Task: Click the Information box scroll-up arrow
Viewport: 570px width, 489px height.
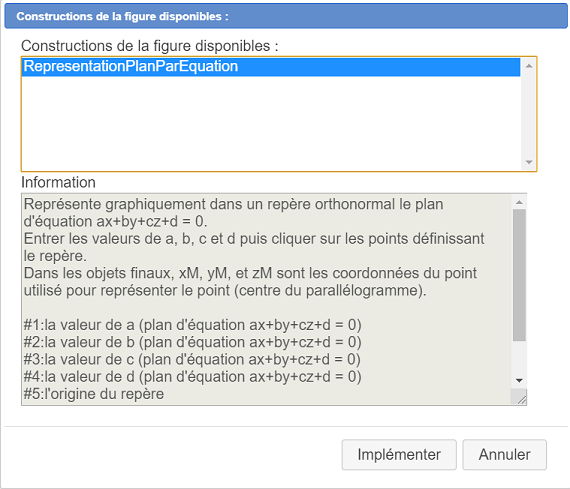Action: (x=519, y=202)
